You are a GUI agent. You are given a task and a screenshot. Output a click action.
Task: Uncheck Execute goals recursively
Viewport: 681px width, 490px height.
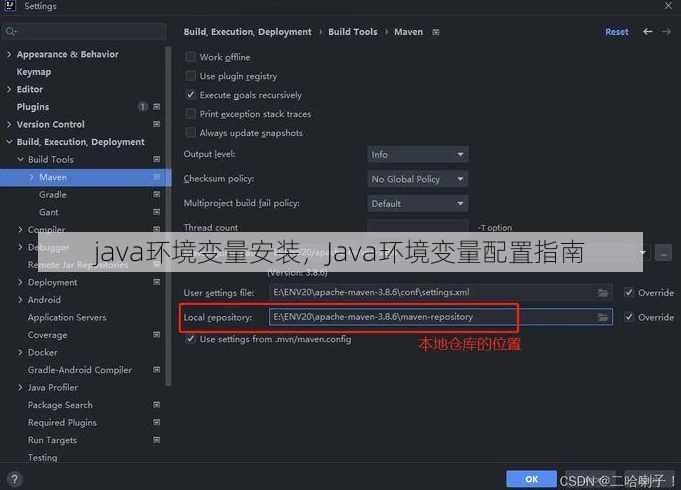[190, 95]
